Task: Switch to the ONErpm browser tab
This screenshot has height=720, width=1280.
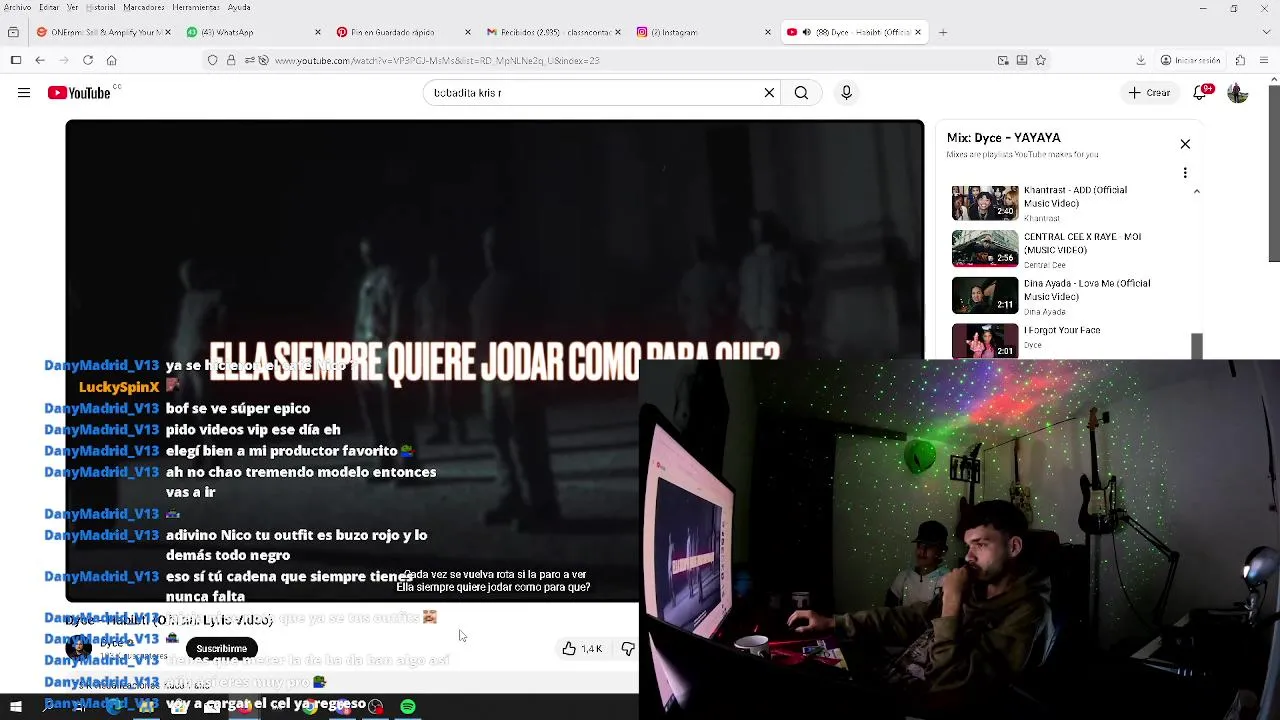Action: pyautogui.click(x=100, y=32)
